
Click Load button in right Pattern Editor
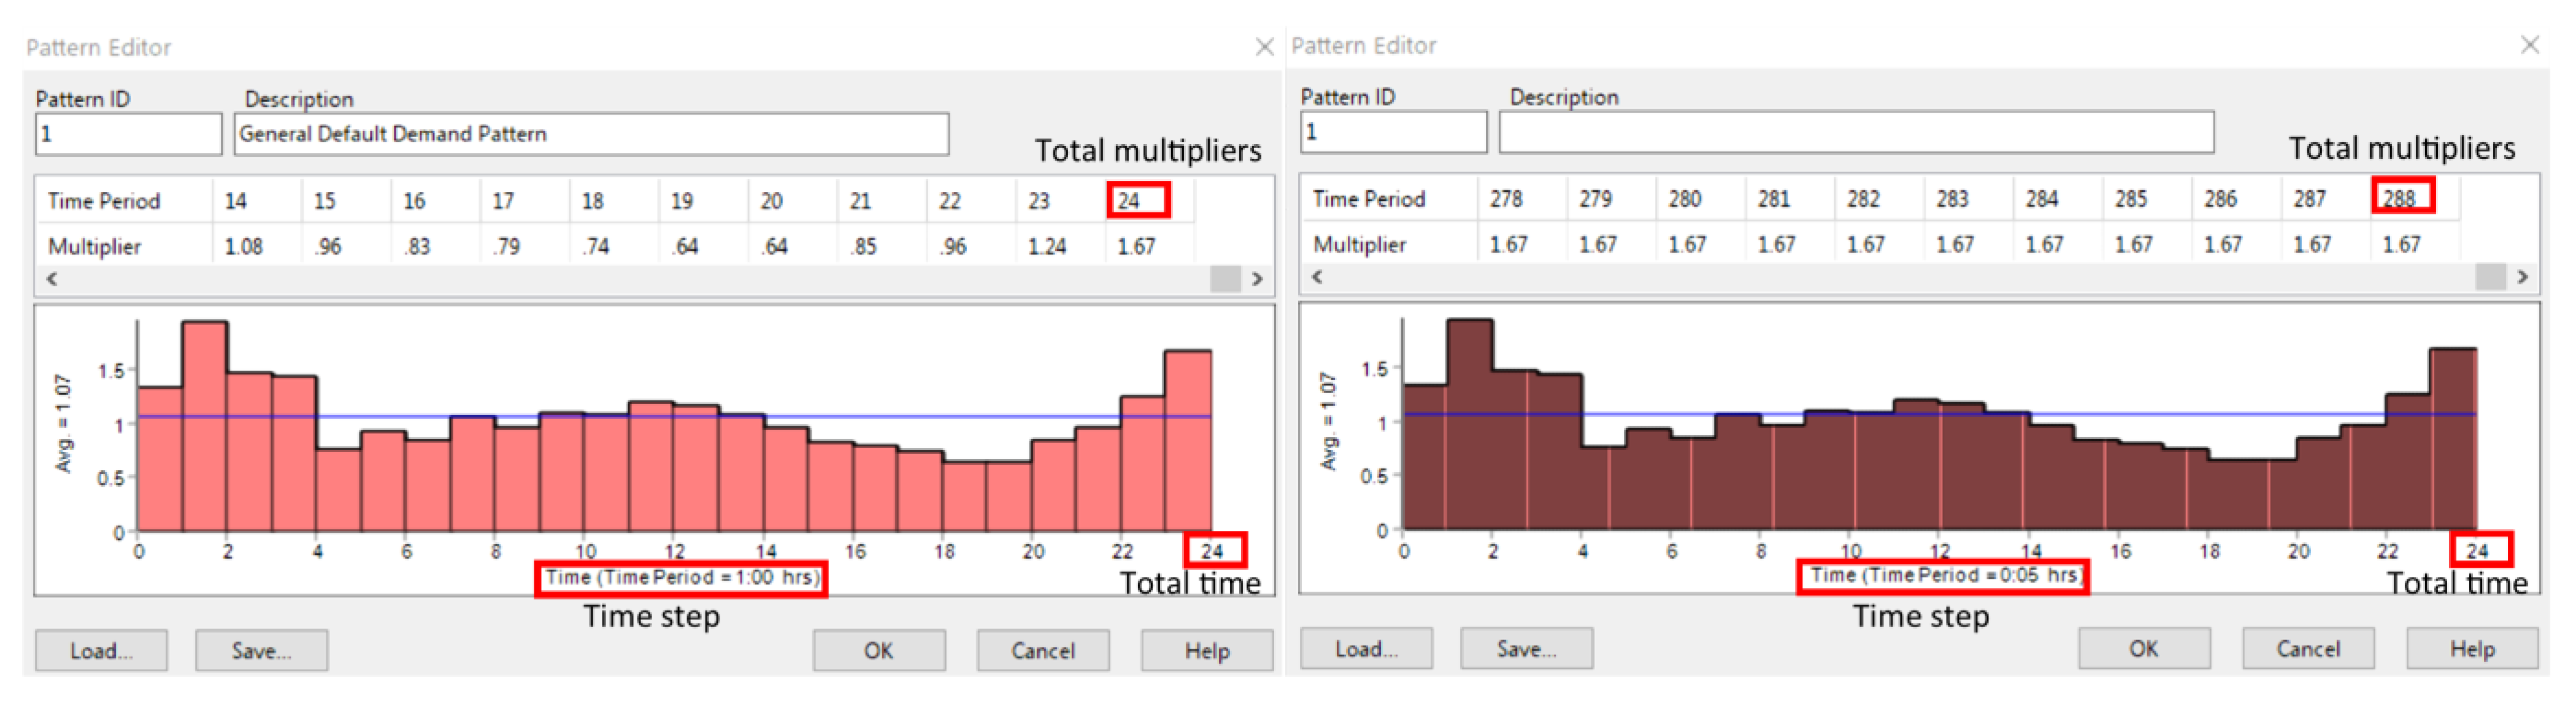1366,648
